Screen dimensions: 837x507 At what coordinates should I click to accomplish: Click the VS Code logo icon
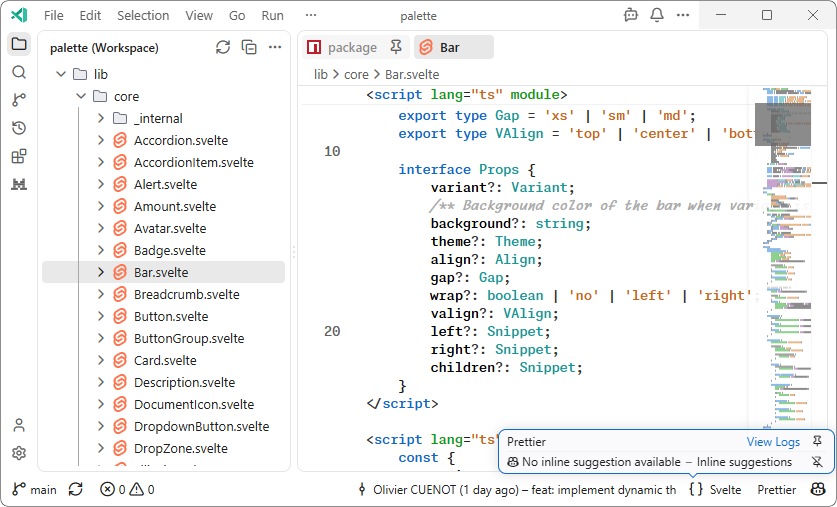19,15
